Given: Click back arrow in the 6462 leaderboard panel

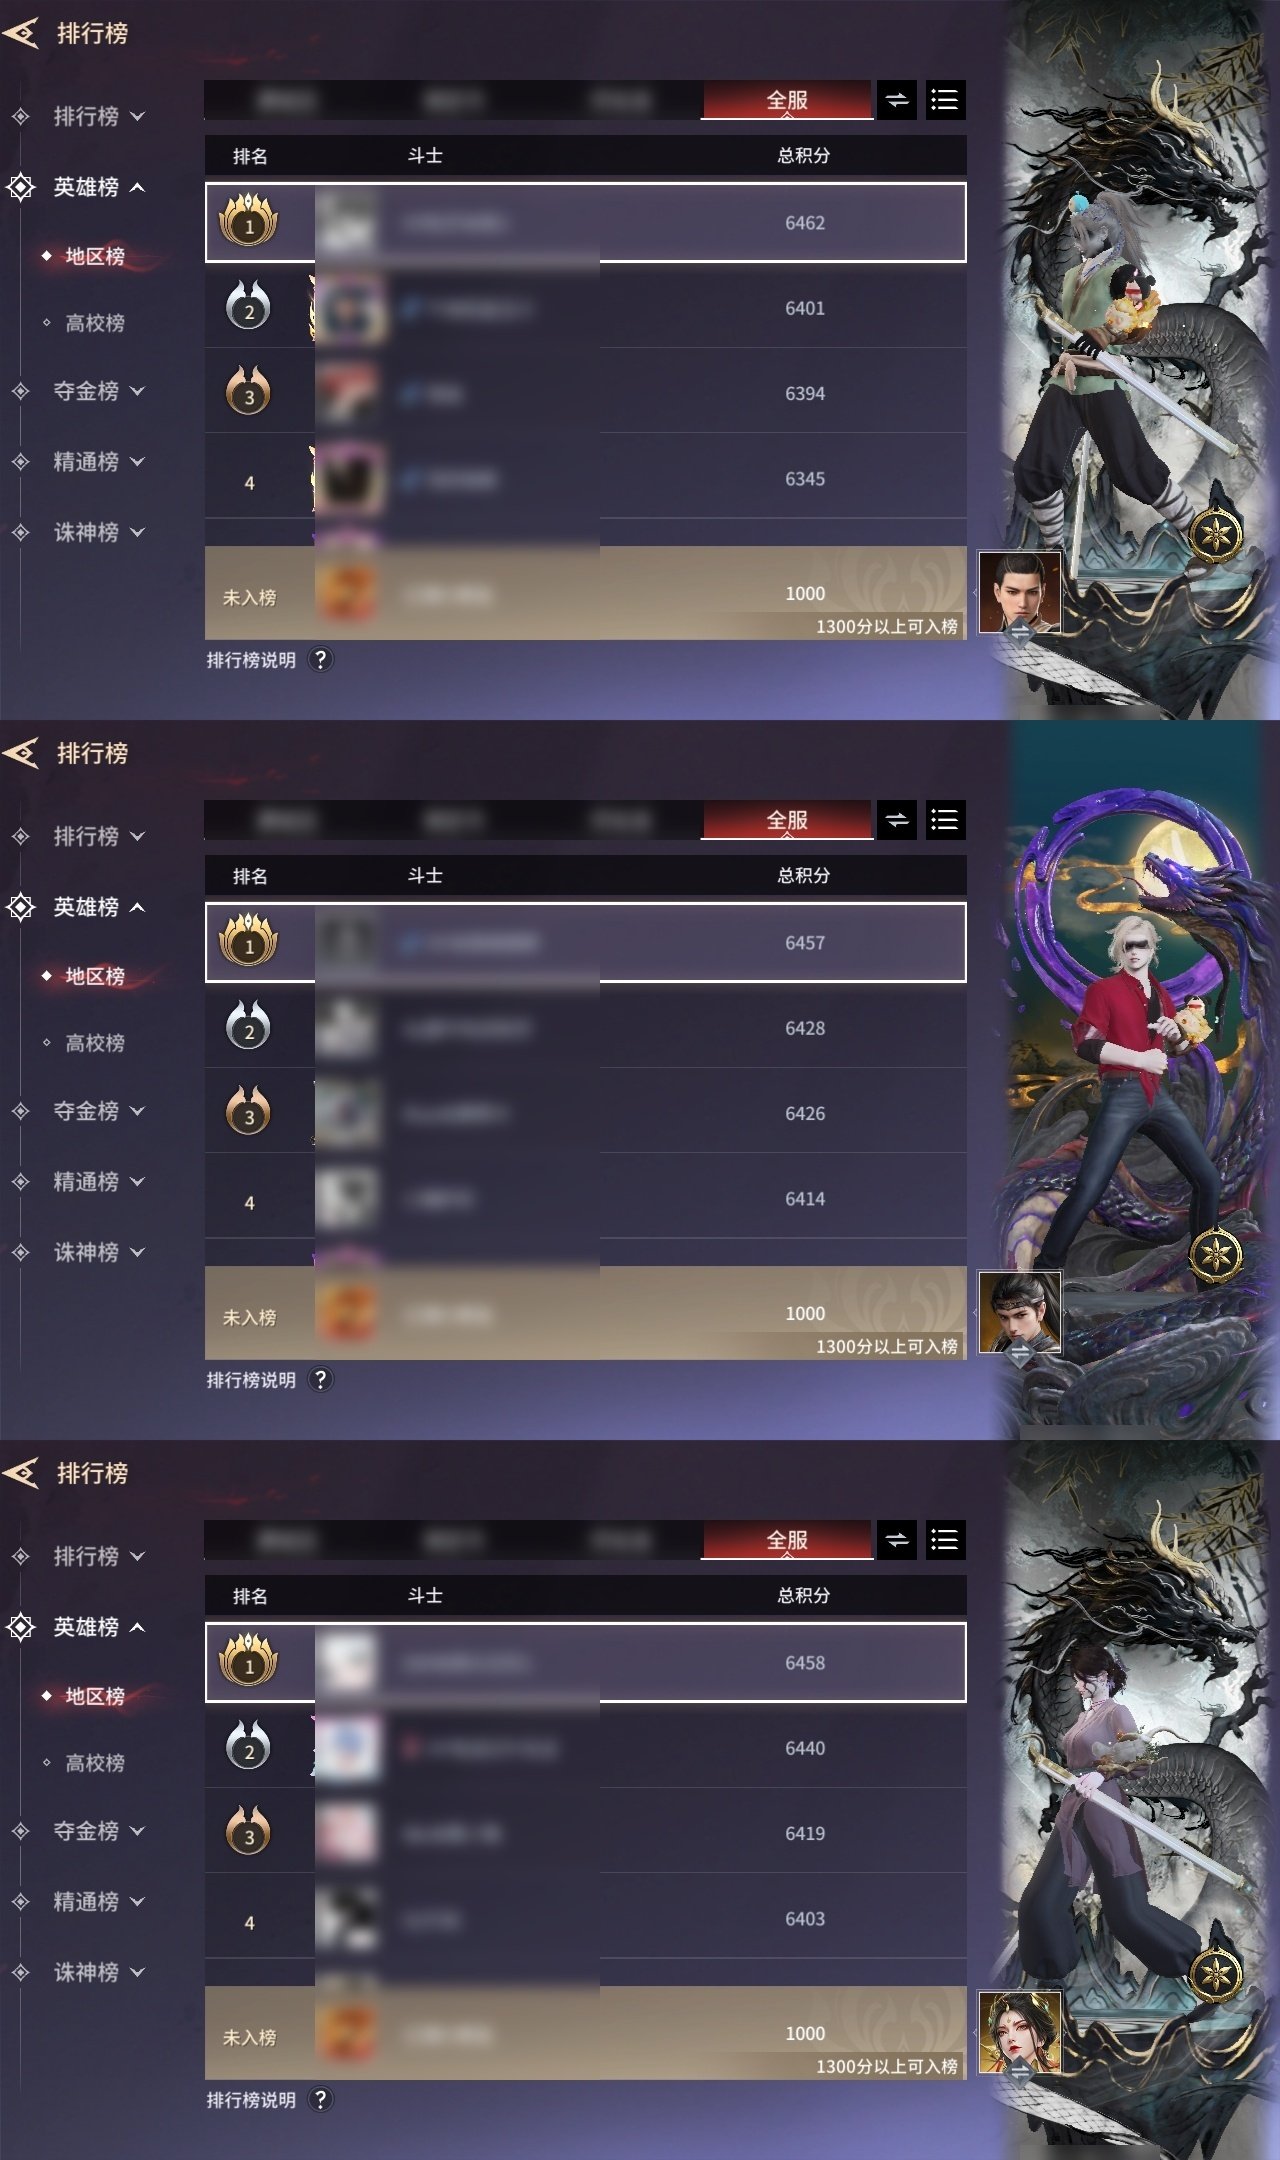Looking at the screenshot, I should coord(21,33).
